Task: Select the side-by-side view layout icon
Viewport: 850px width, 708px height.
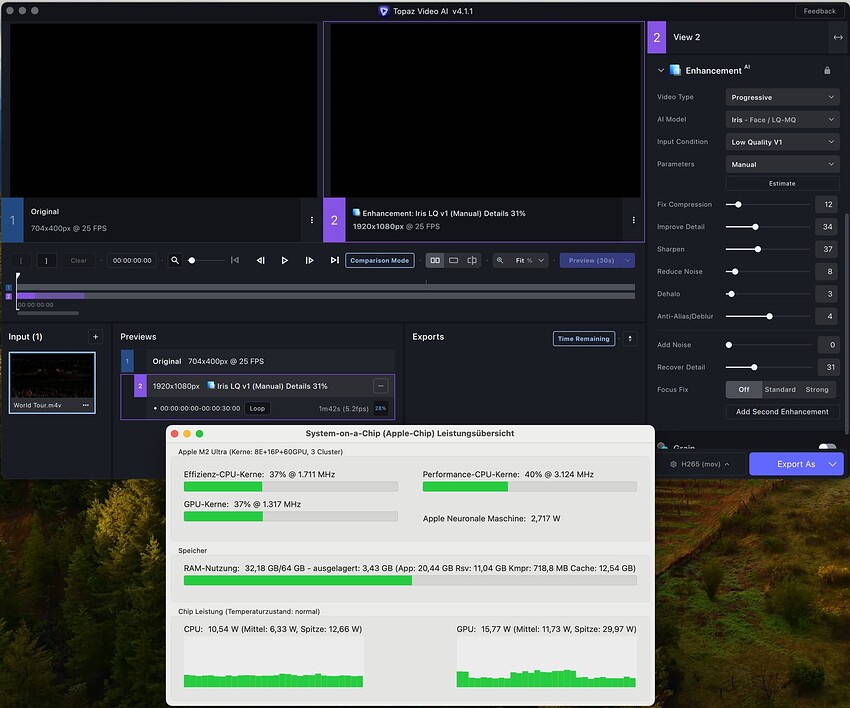Action: [x=435, y=260]
